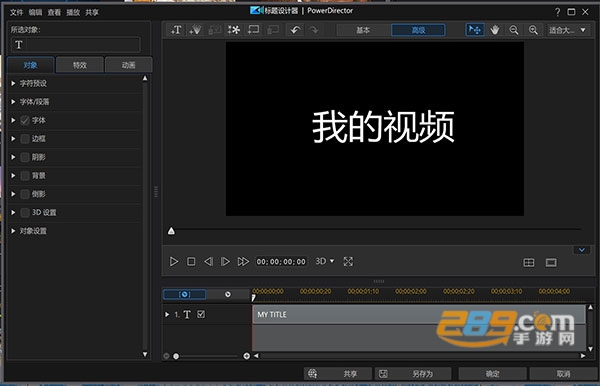Click the insert background frame icon
The height and width of the screenshot is (386, 600).
coord(253,30)
